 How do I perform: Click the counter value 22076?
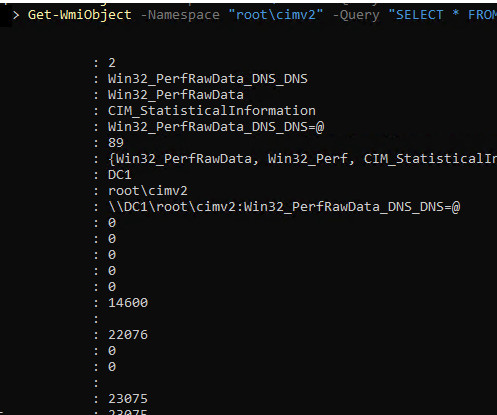pos(128,335)
